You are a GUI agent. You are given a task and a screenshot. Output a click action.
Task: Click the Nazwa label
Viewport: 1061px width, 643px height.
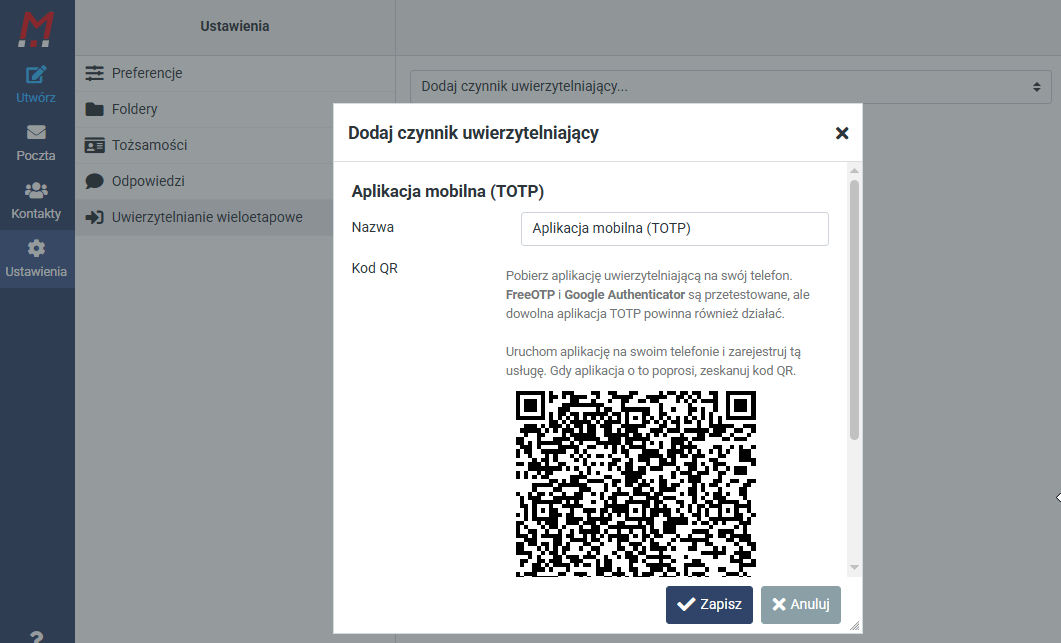(373, 227)
